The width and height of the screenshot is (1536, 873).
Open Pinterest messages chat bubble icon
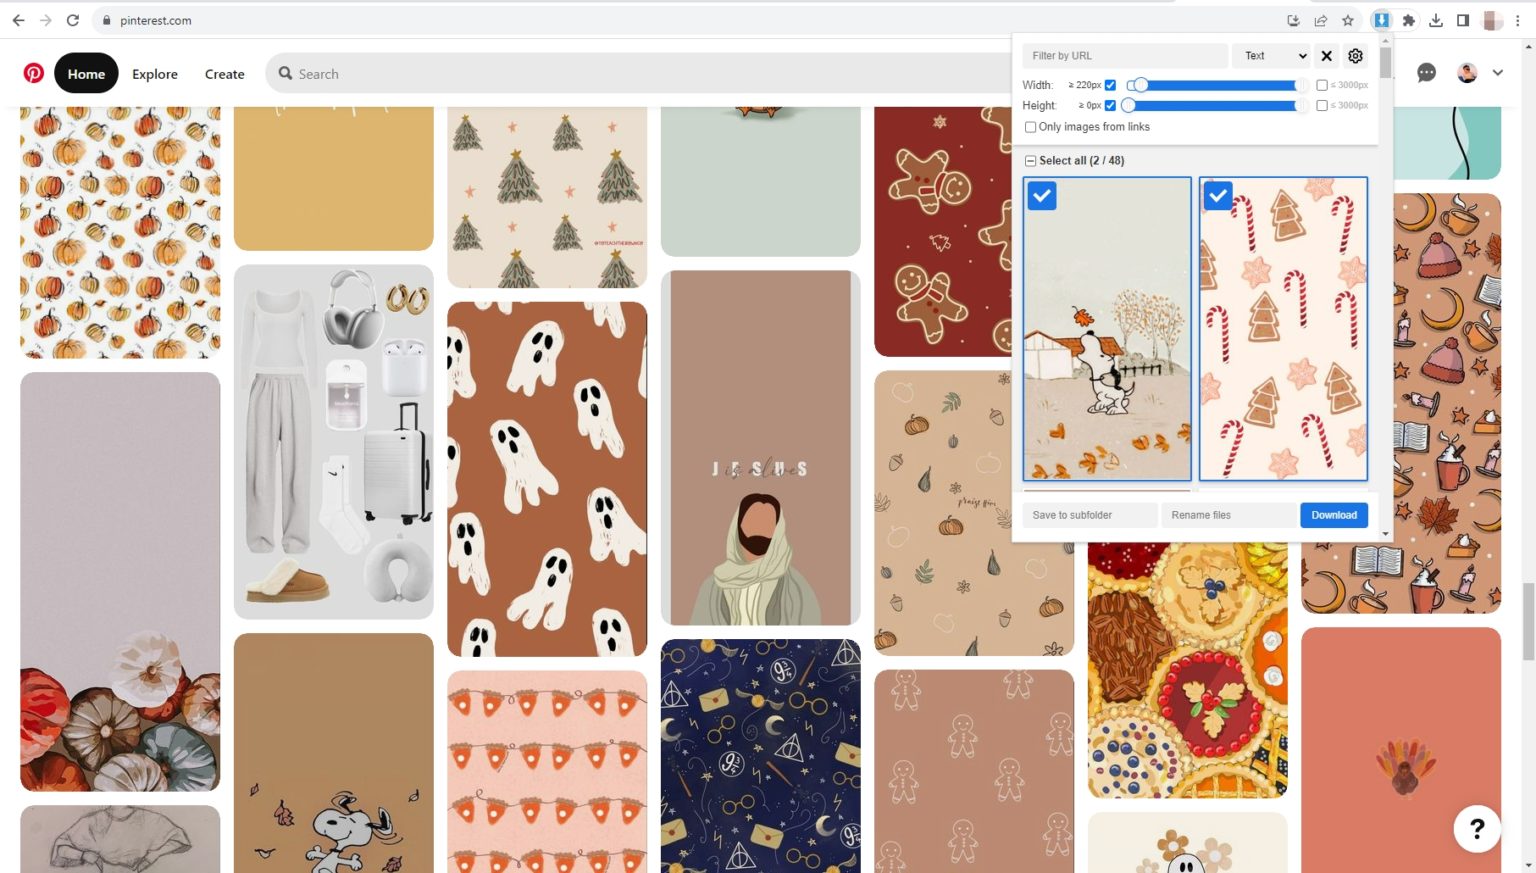point(1426,72)
